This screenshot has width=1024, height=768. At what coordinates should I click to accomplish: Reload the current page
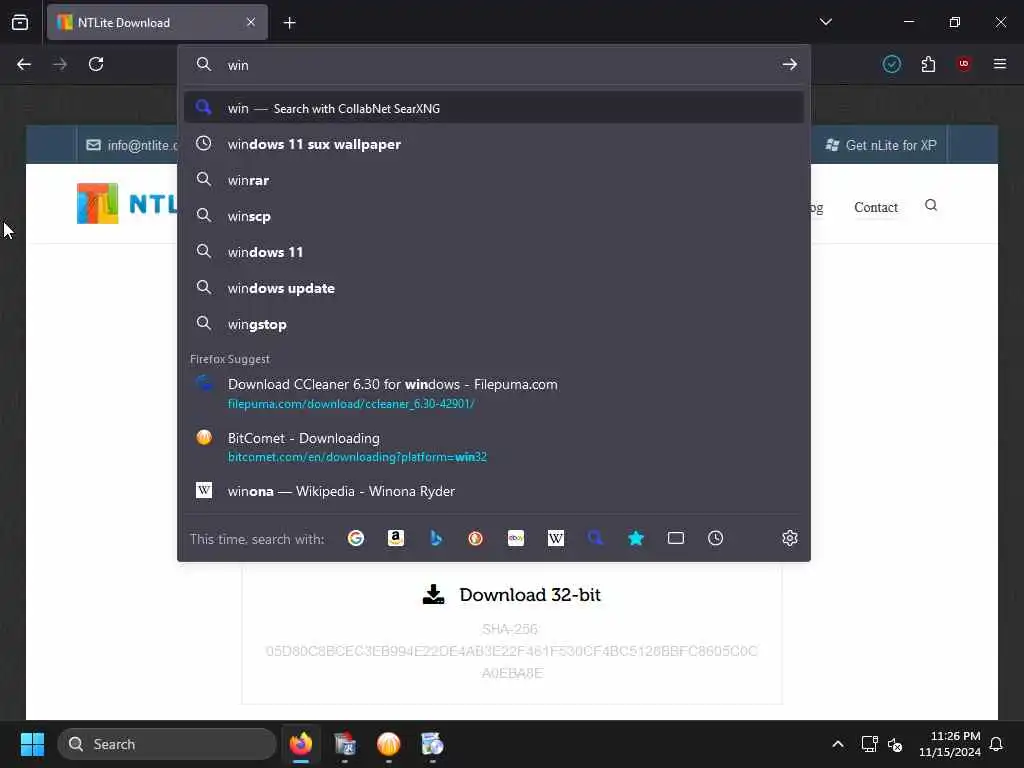pos(96,64)
